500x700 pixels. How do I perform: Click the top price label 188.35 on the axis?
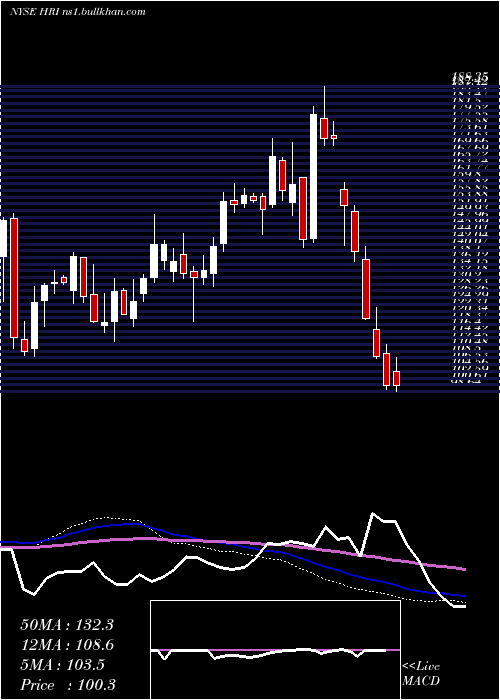coord(469,78)
